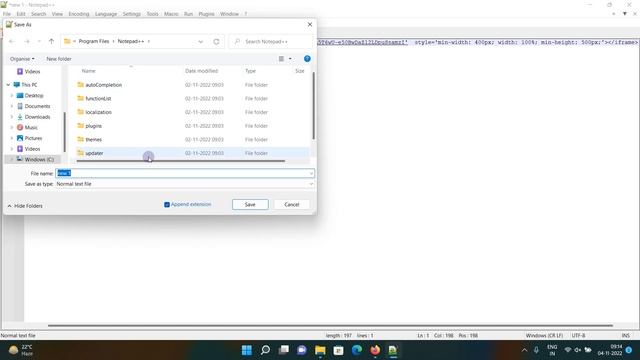Launch Firefox from the taskbar
The width and height of the screenshot is (640, 360).
(375, 350)
